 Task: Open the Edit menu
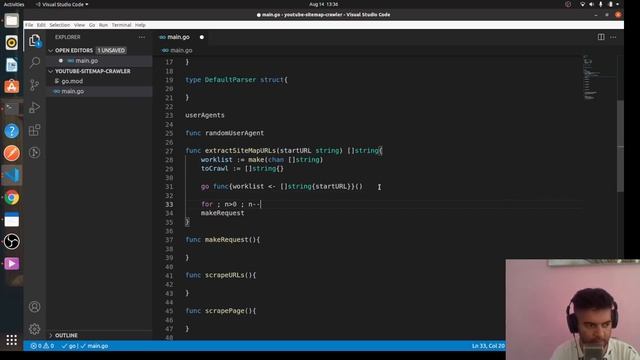[41, 25]
